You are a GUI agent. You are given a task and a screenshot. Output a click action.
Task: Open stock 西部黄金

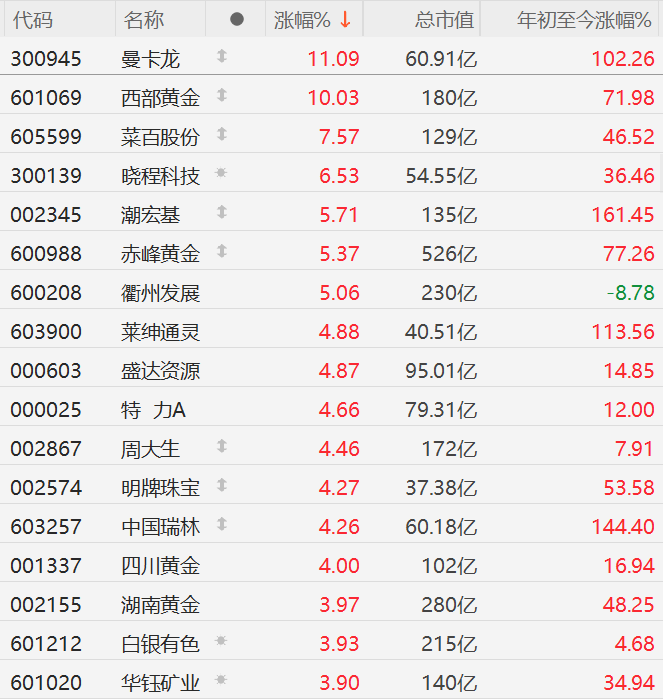[x=161, y=98]
